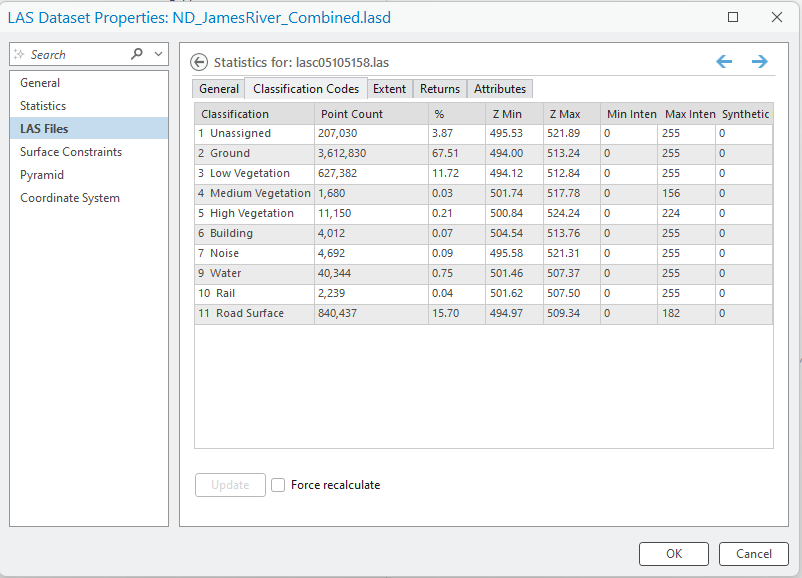The image size is (802, 578).
Task: Select Statistics in the left sidebar
Action: click(43, 106)
